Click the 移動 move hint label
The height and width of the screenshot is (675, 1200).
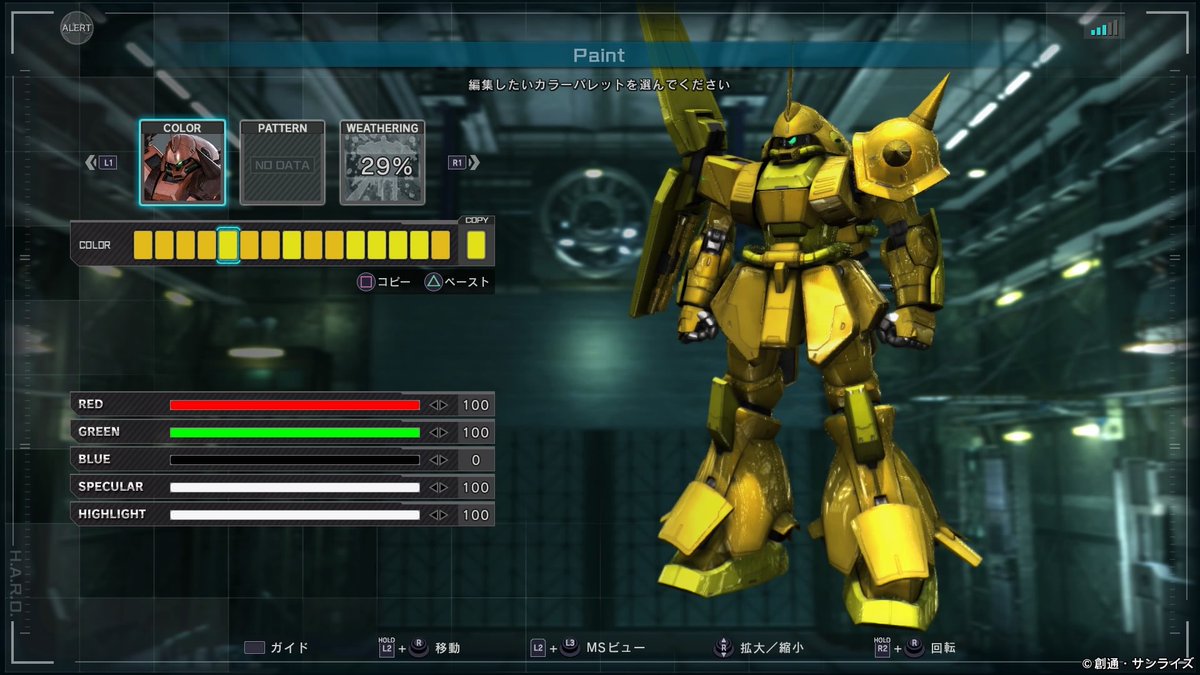(x=448, y=647)
